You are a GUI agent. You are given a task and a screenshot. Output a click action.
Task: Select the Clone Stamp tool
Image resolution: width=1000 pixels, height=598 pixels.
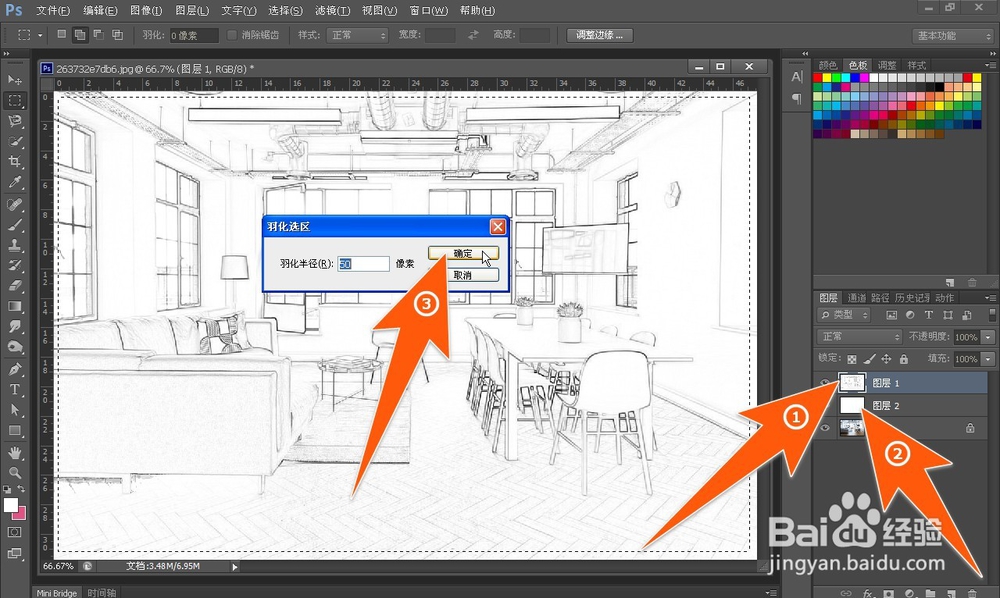(x=15, y=245)
